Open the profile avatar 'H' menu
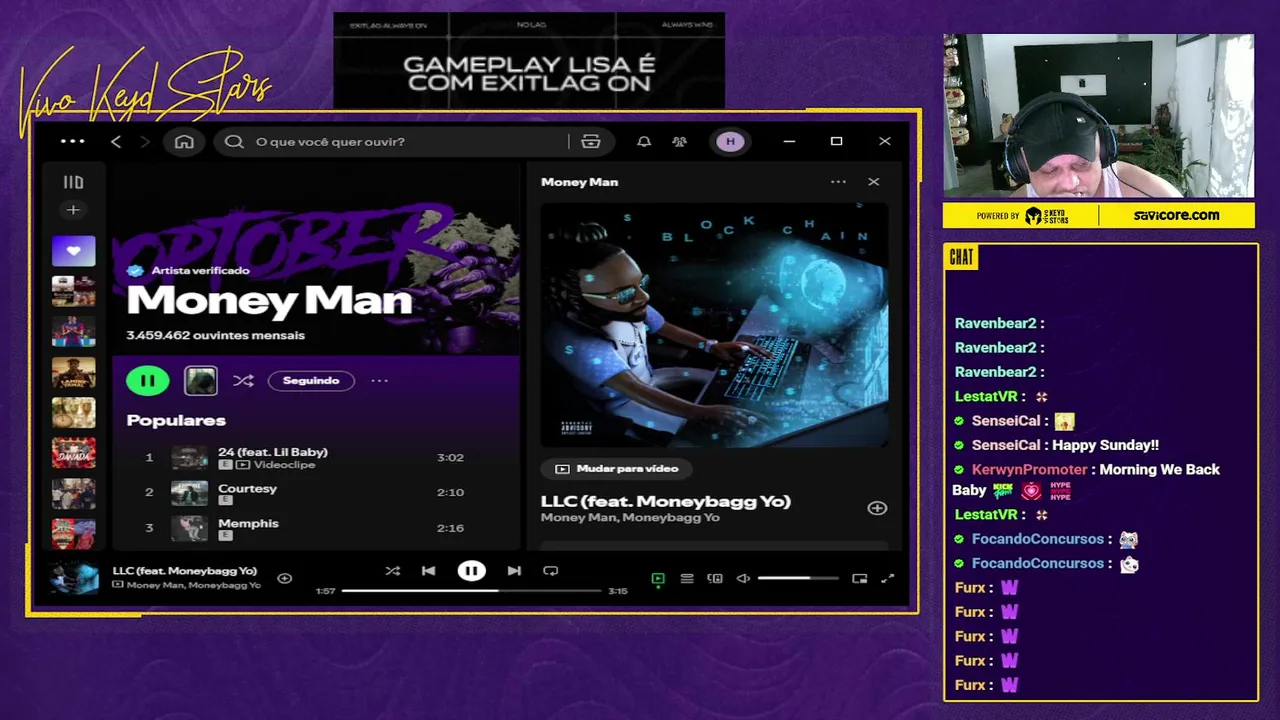The height and width of the screenshot is (720, 1280). coord(730,141)
